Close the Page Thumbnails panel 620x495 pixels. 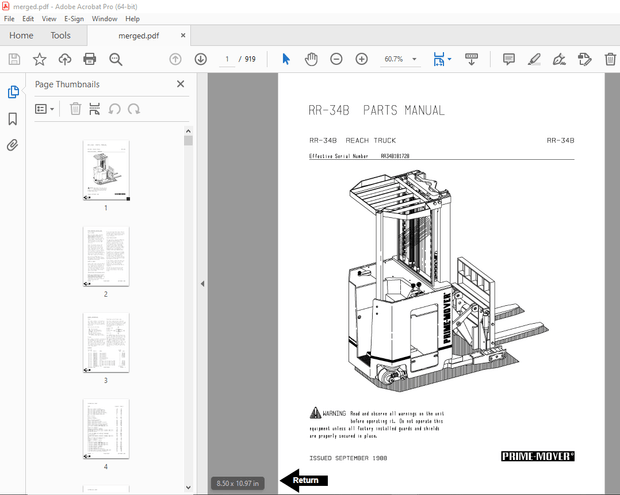click(x=180, y=84)
